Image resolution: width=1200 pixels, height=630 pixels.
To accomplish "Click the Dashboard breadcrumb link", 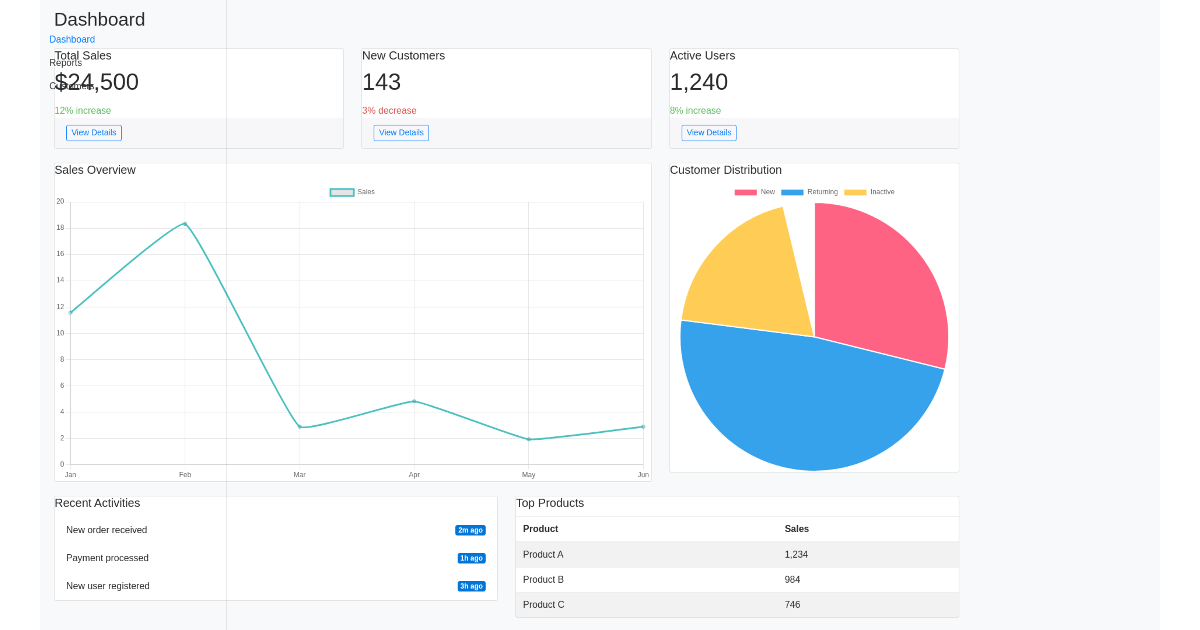I will click(71, 39).
